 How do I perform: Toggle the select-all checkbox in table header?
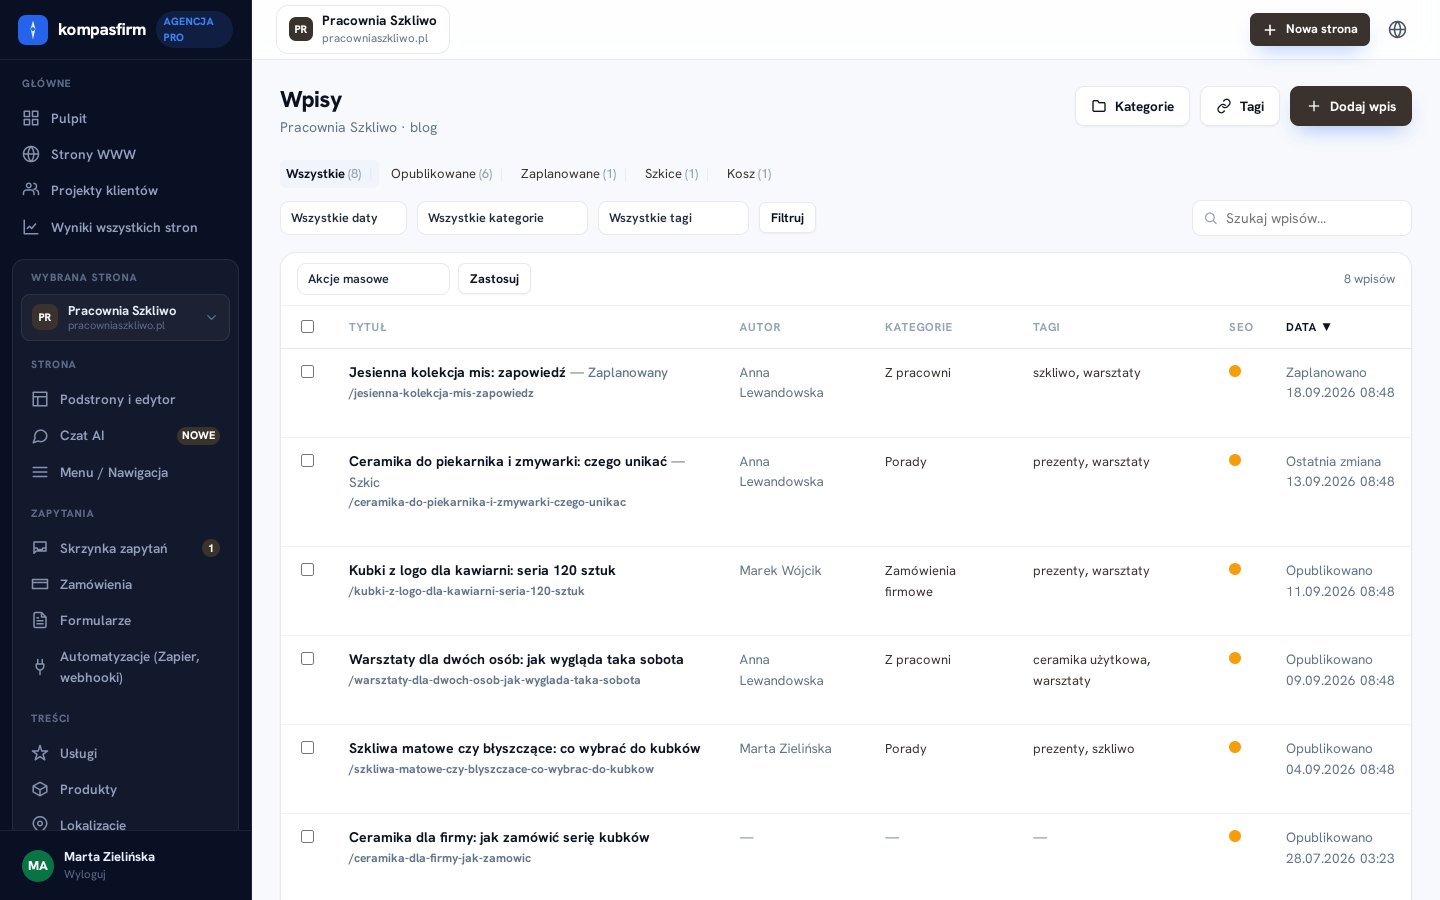[x=307, y=326]
